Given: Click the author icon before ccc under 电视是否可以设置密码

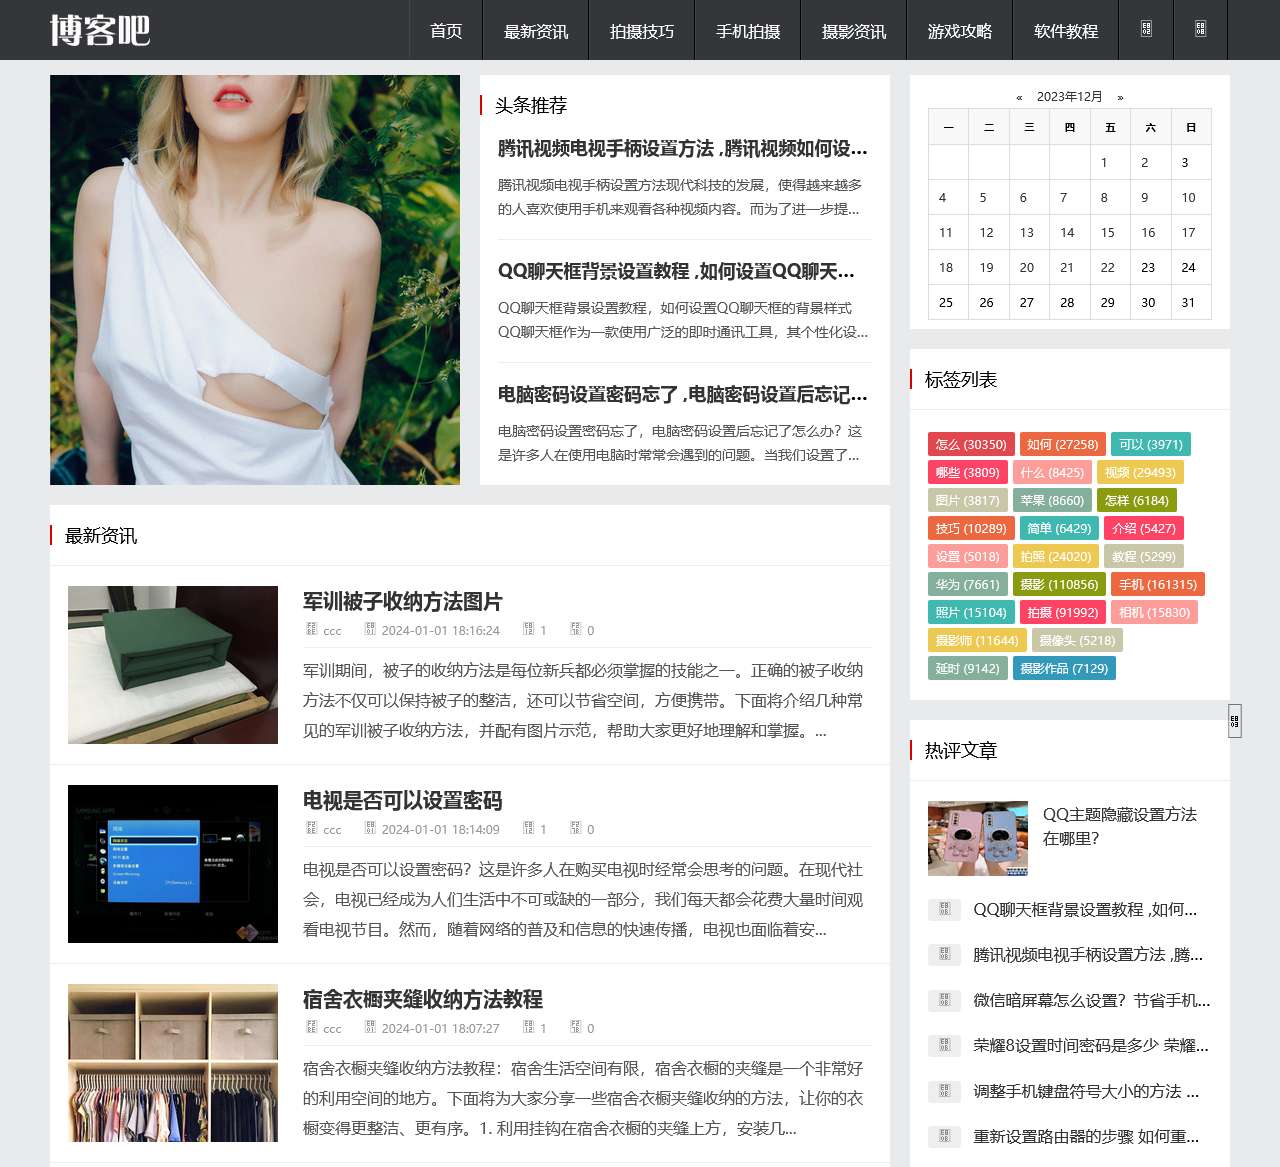Looking at the screenshot, I should point(311,828).
